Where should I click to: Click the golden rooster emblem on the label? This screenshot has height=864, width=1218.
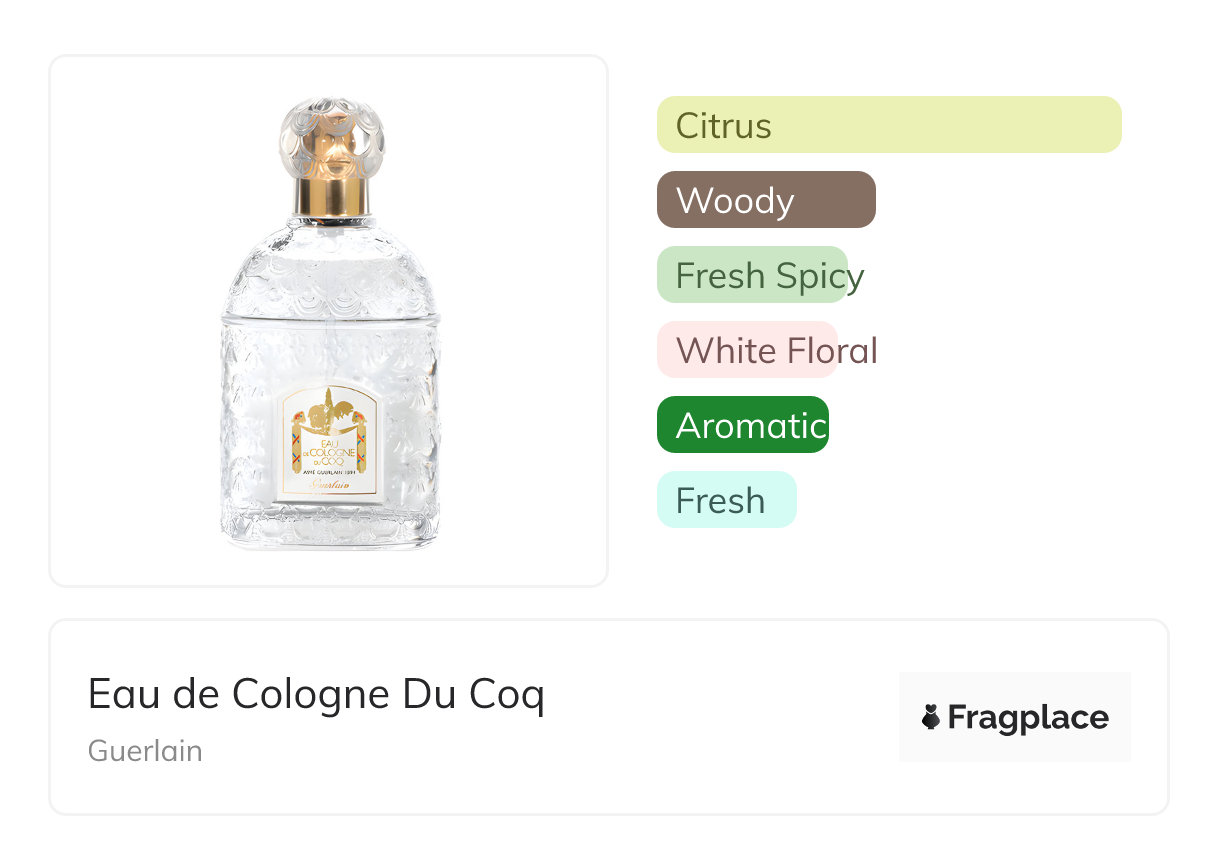point(329,410)
